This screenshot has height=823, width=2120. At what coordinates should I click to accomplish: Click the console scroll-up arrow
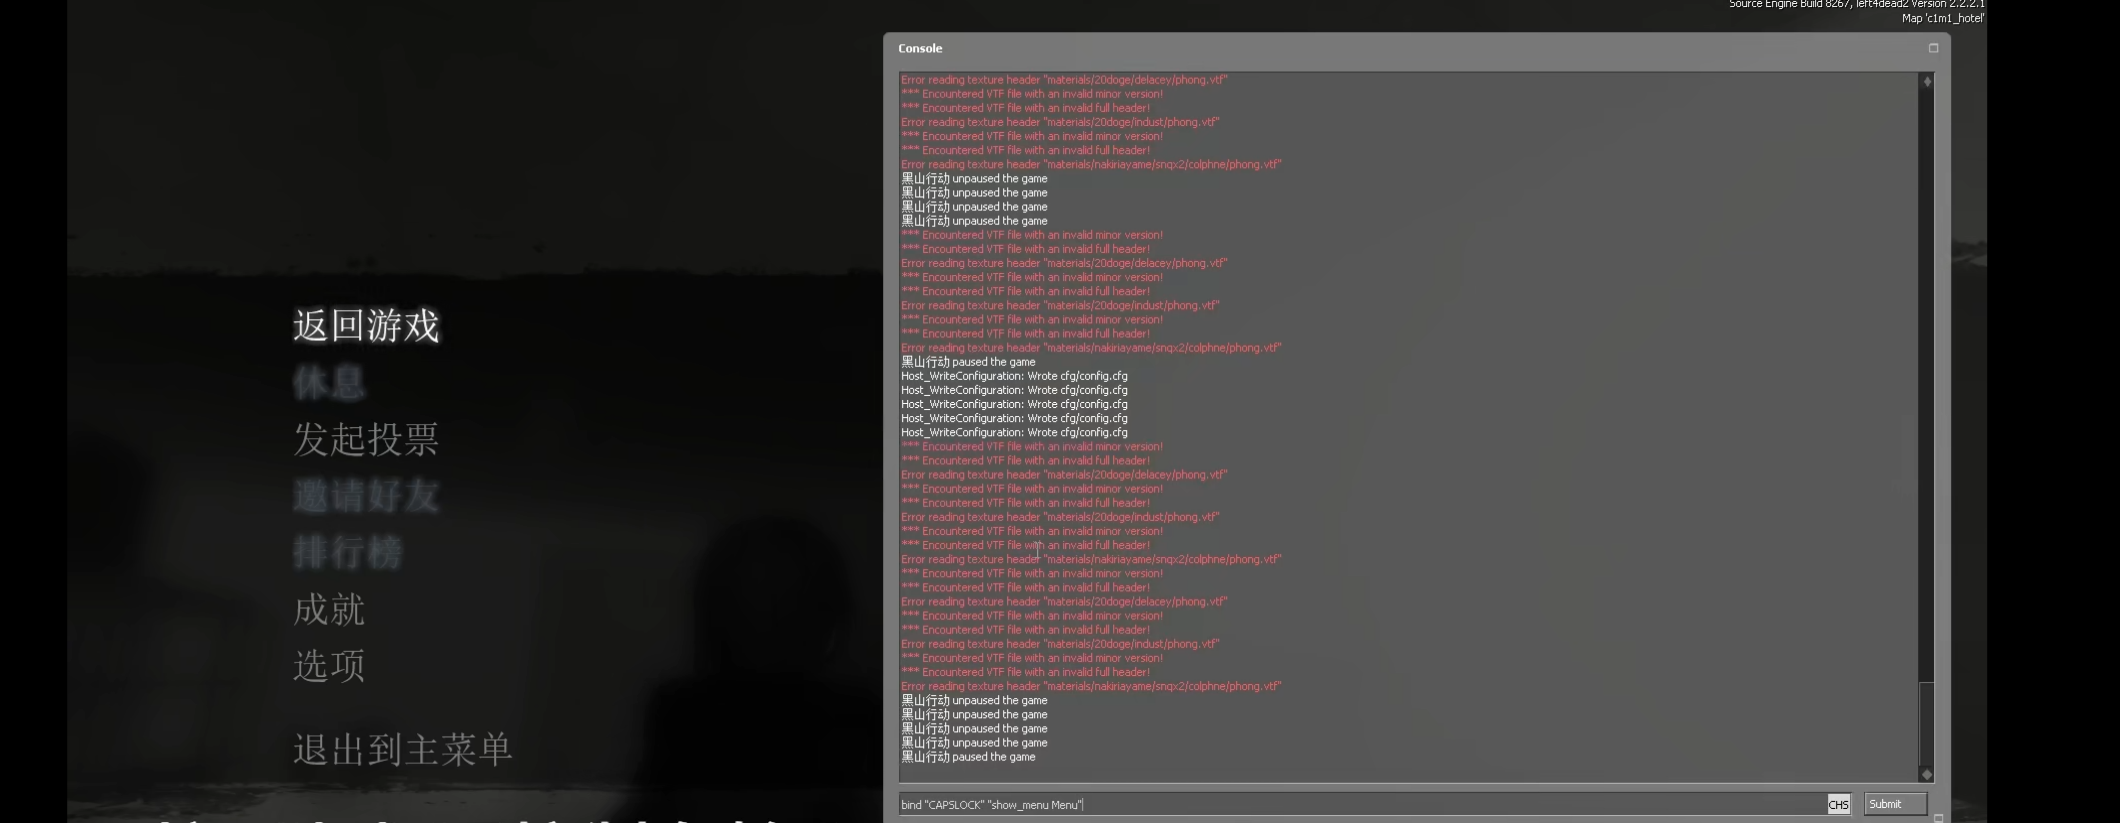click(x=1927, y=82)
